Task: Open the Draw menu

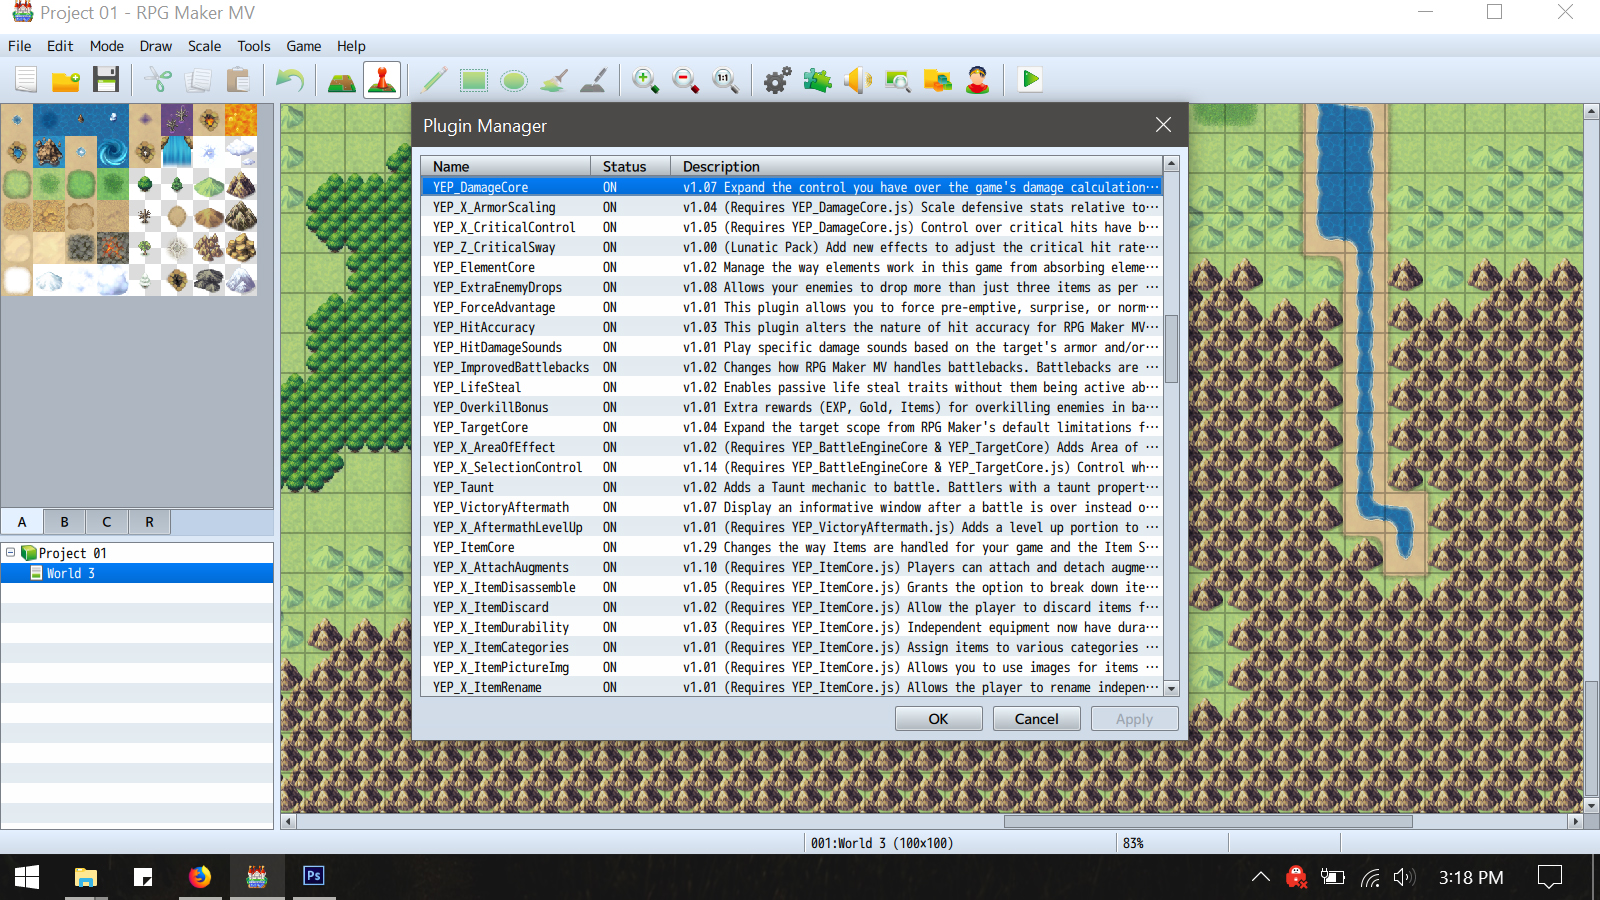Action: point(156,46)
